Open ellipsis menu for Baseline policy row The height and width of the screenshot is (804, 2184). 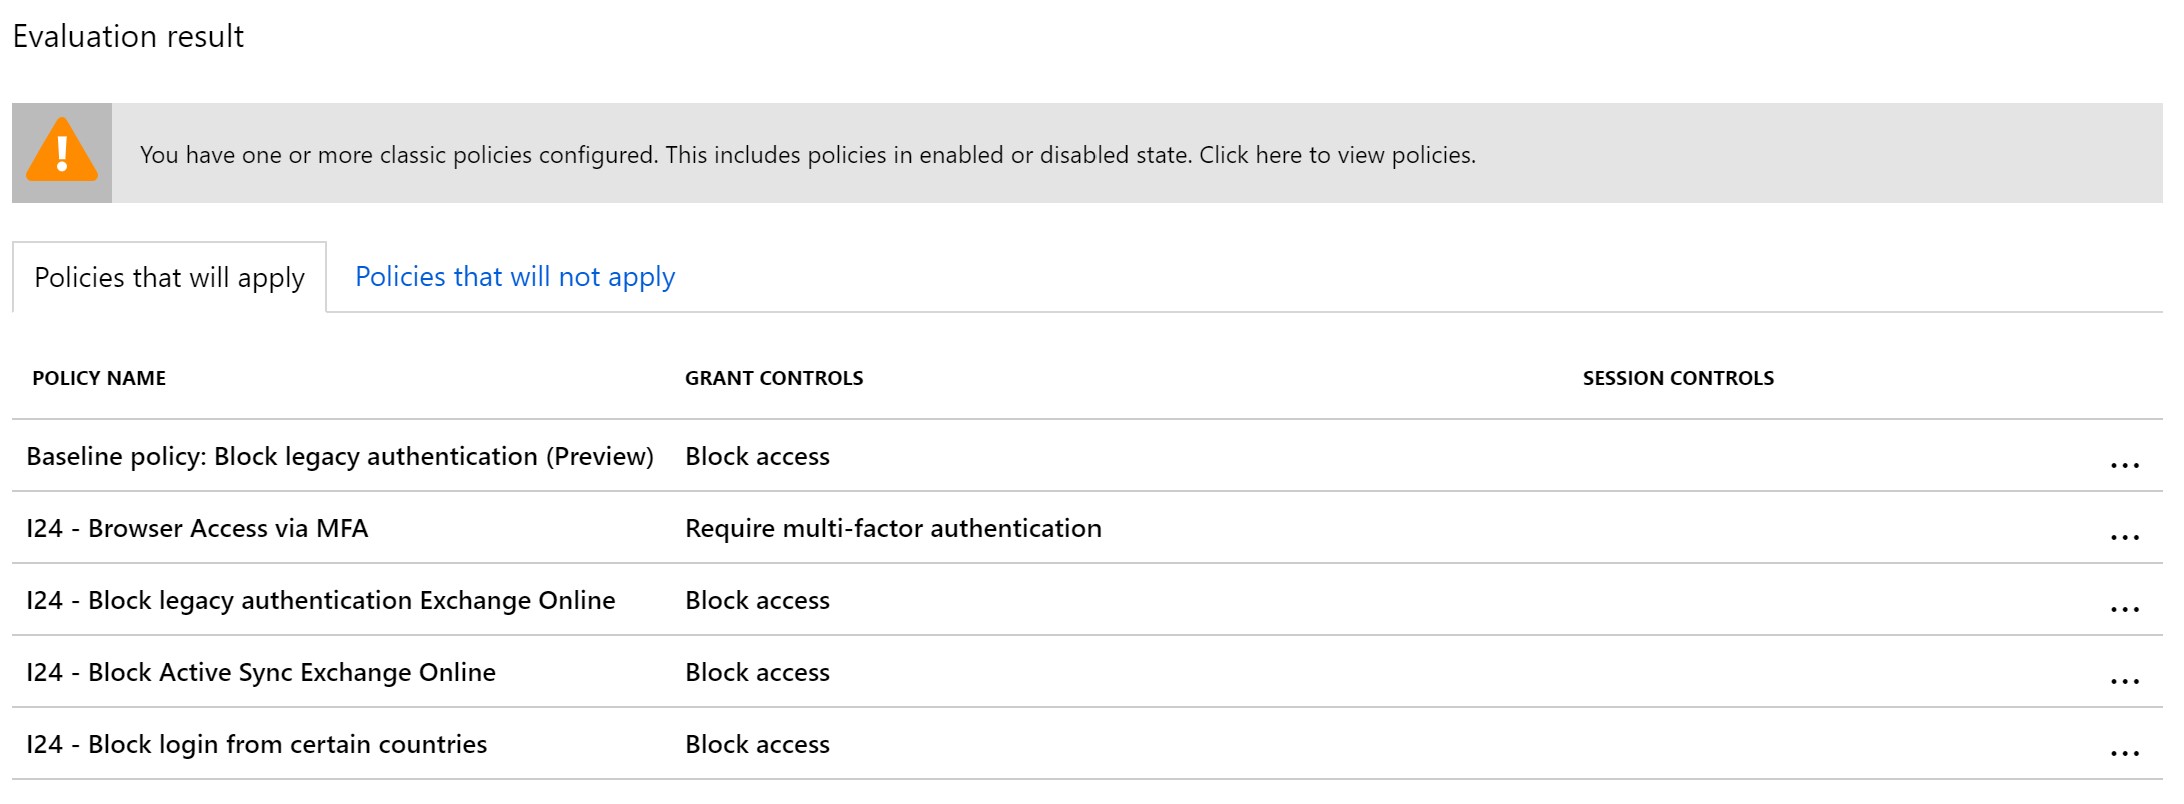tap(2124, 464)
